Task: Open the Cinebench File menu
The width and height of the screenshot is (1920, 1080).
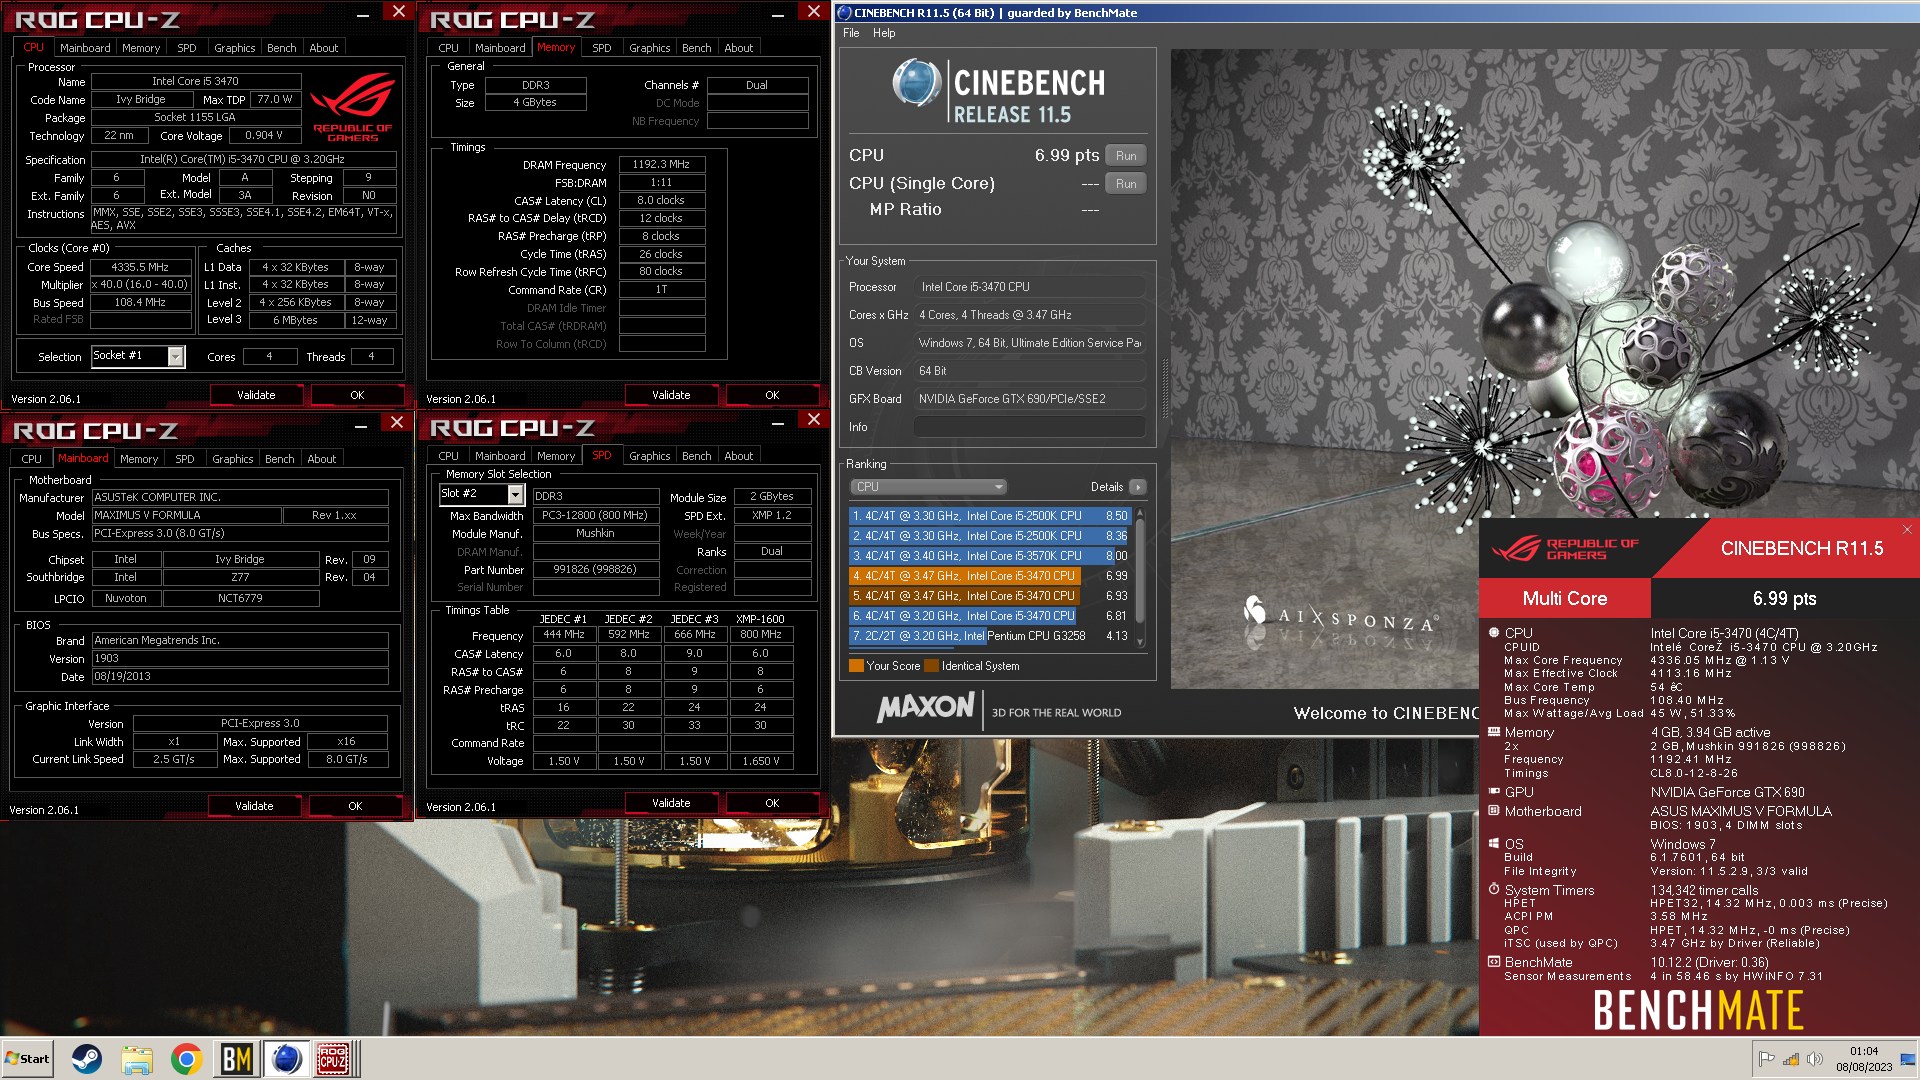Action: point(851,33)
